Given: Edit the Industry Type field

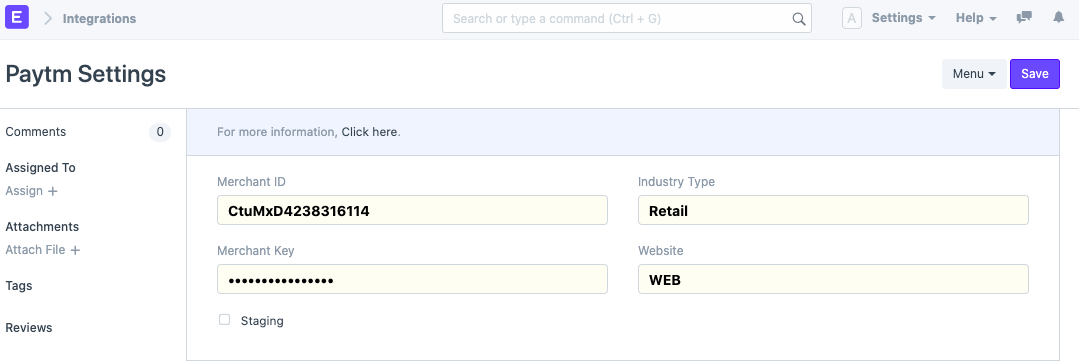Looking at the screenshot, I should 833,210.
